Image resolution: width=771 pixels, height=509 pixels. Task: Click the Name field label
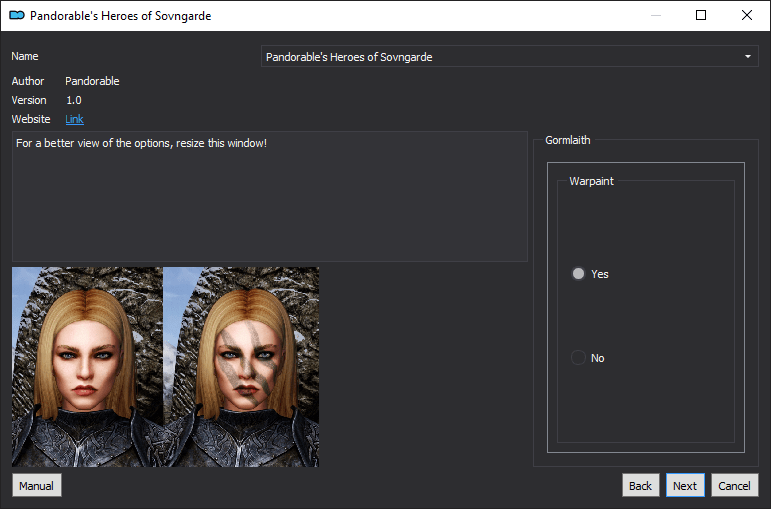coord(25,56)
